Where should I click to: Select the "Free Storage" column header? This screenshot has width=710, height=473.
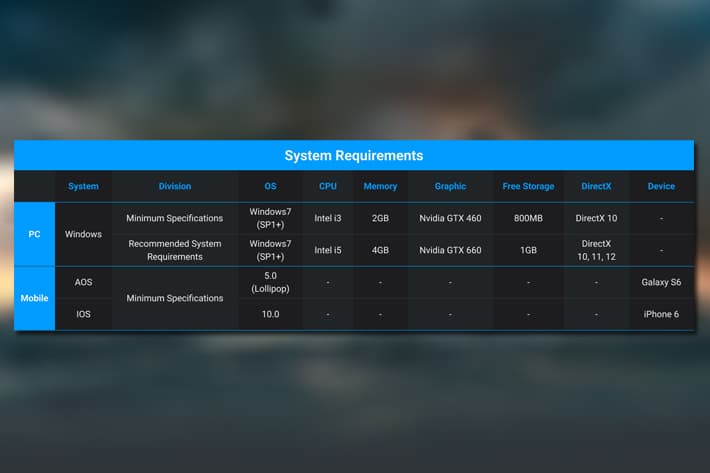click(x=528, y=186)
